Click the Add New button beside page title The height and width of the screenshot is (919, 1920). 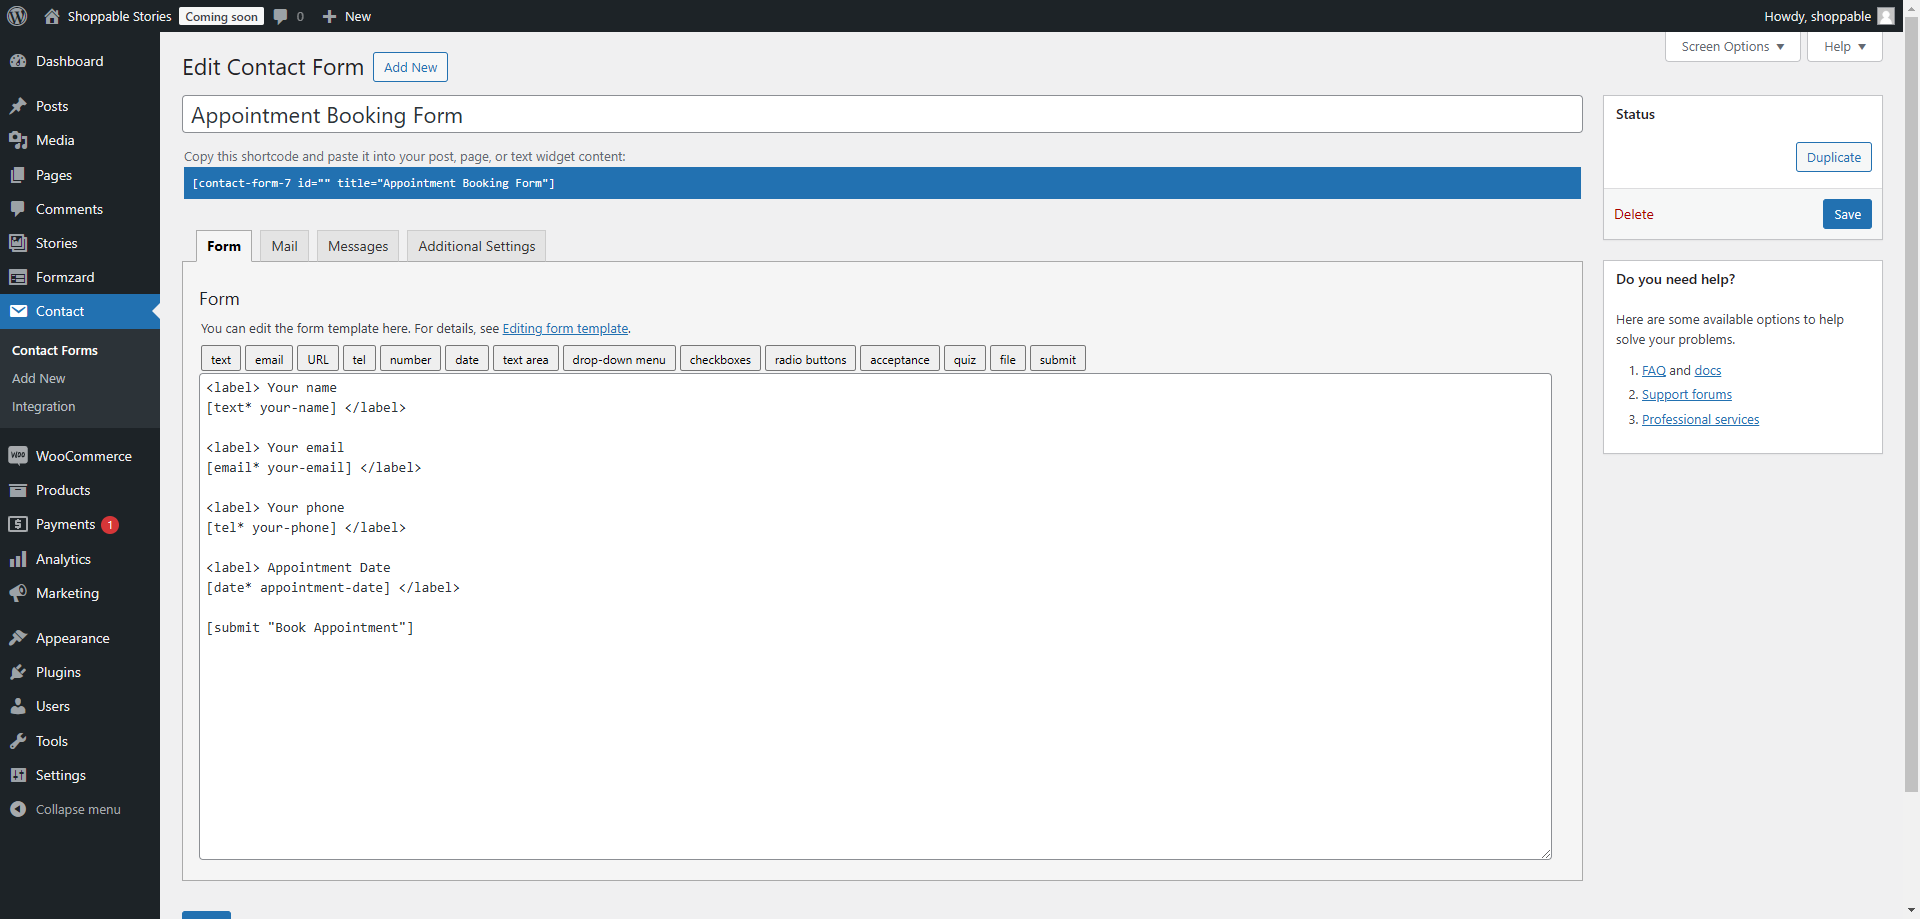pos(410,67)
